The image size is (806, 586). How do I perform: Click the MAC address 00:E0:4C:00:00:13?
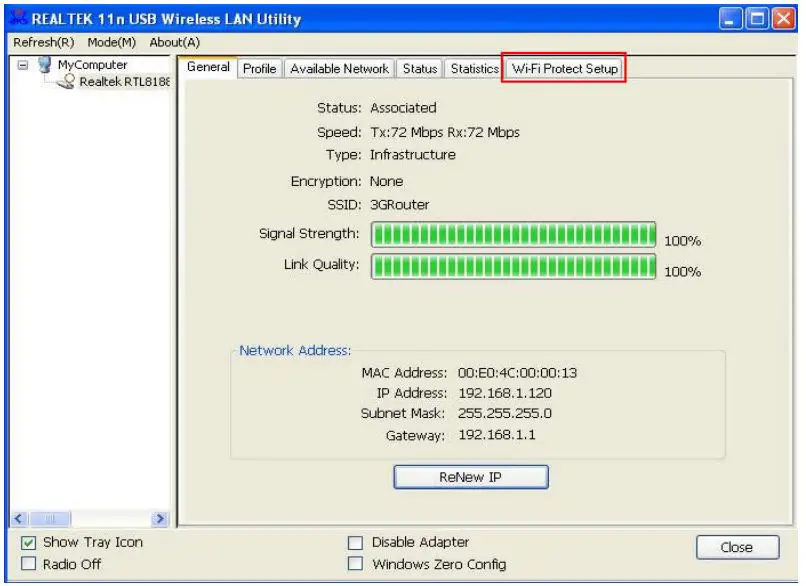click(518, 373)
